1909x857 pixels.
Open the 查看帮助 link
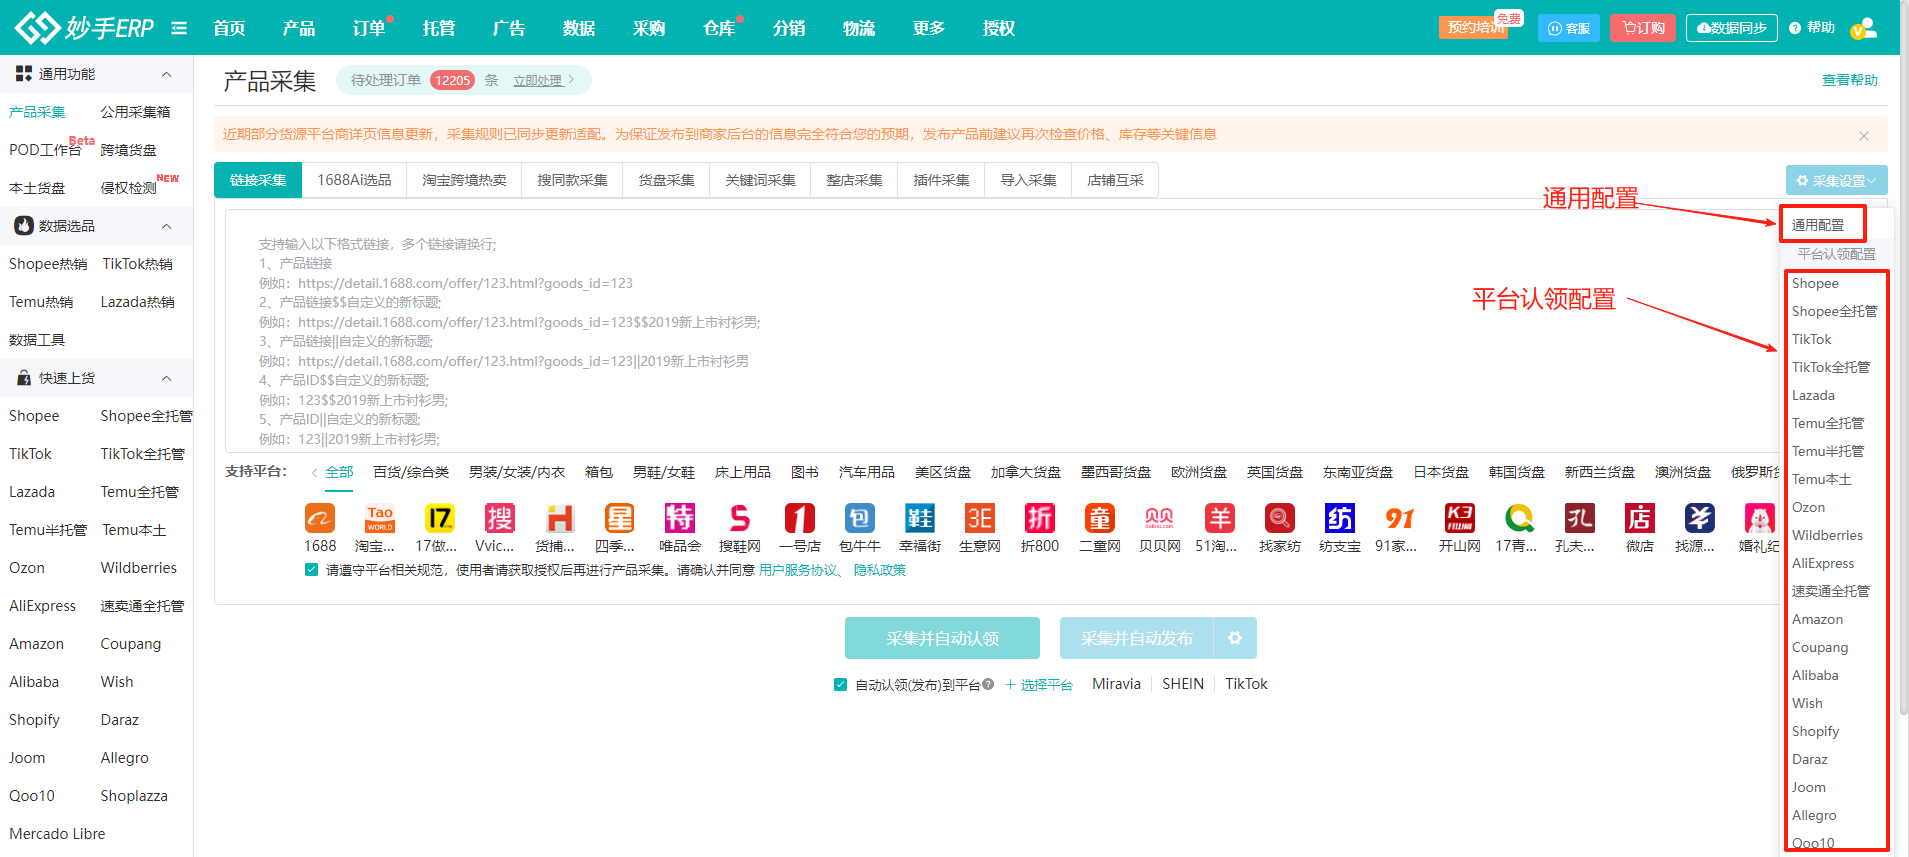point(1850,80)
